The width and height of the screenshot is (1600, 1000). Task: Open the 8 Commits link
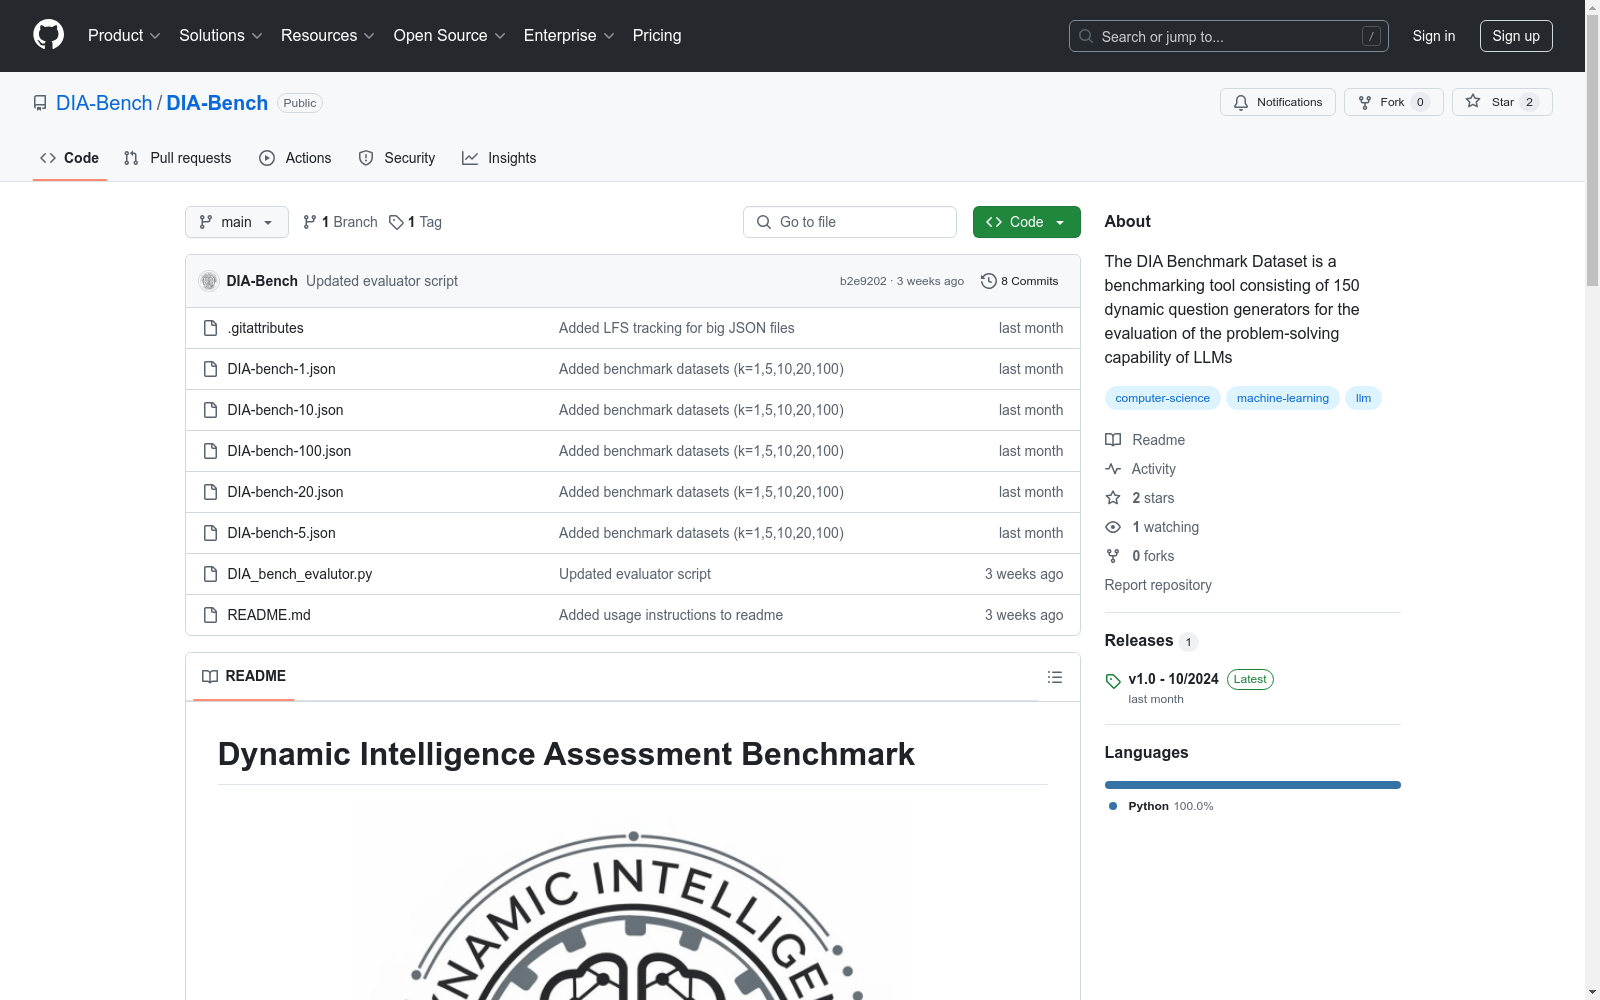coord(1020,281)
